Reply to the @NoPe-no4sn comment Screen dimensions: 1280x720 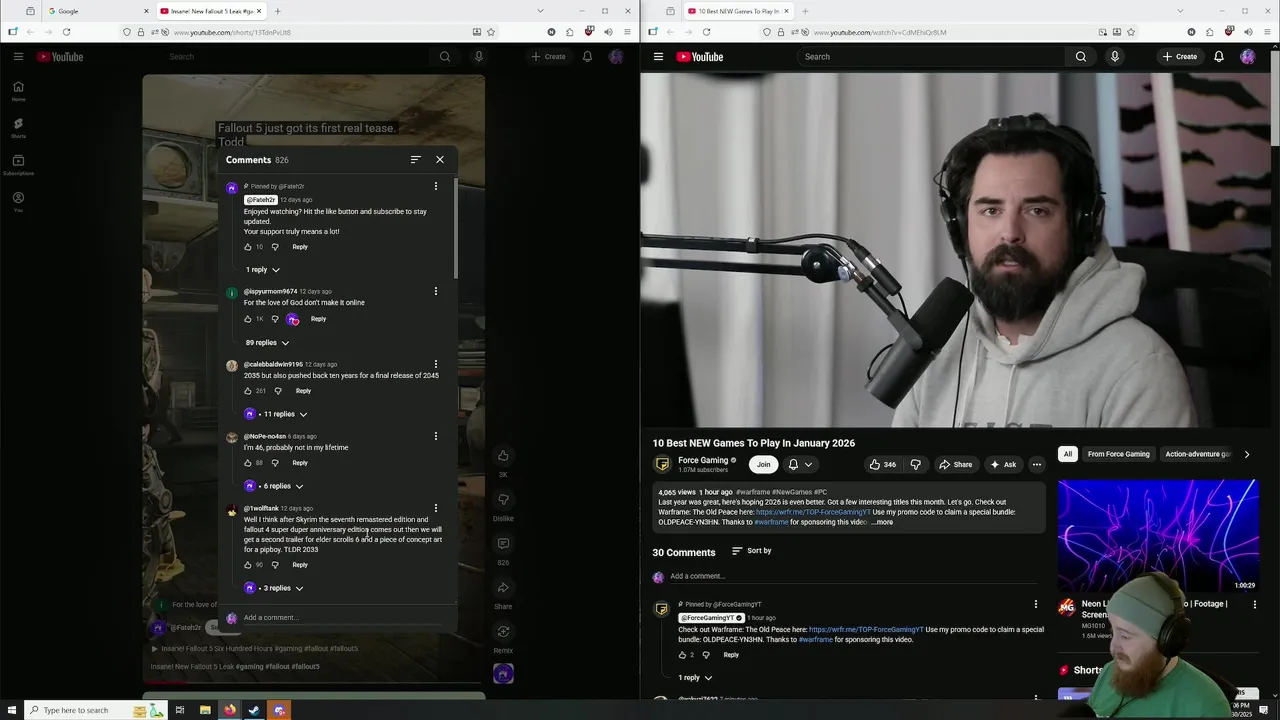[300, 463]
